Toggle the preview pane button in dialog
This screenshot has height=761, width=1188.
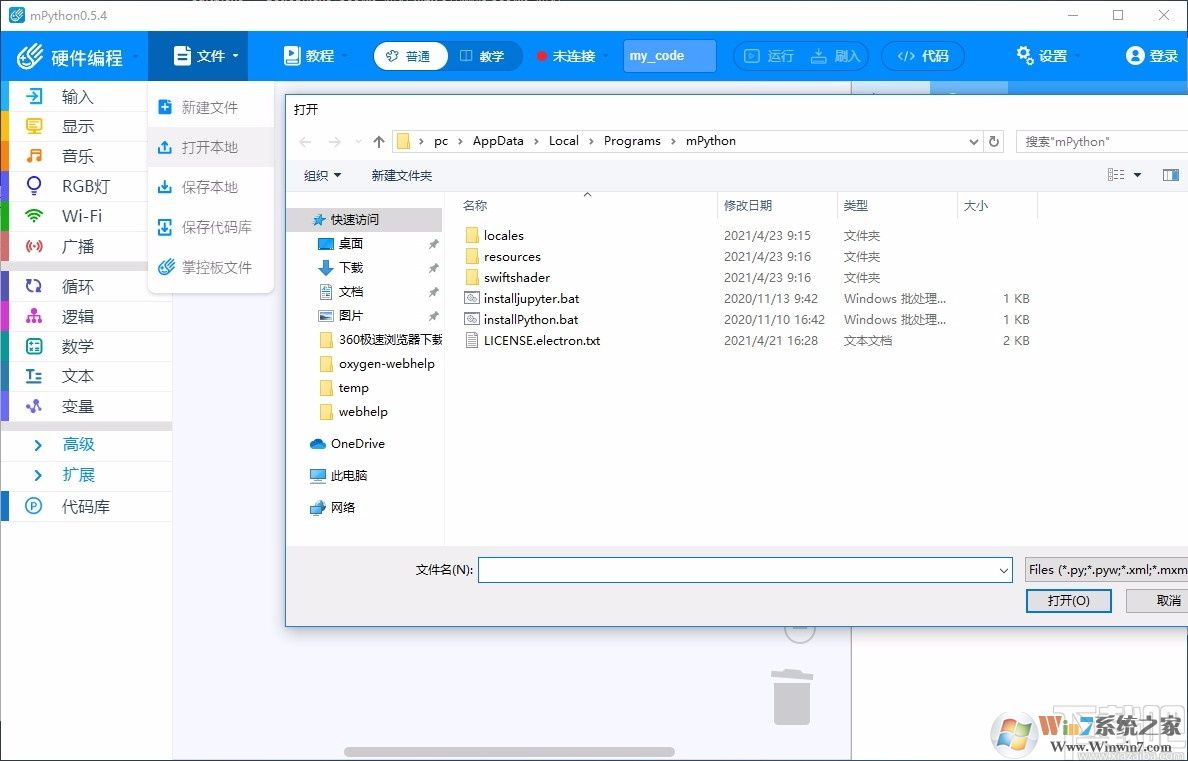tap(1170, 176)
